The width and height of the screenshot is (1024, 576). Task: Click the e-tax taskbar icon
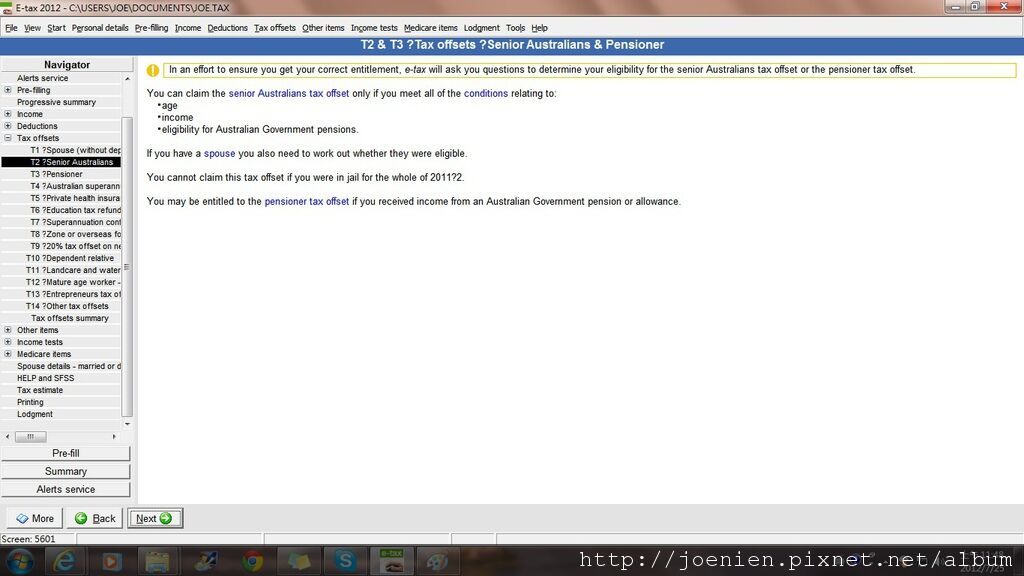[392, 561]
